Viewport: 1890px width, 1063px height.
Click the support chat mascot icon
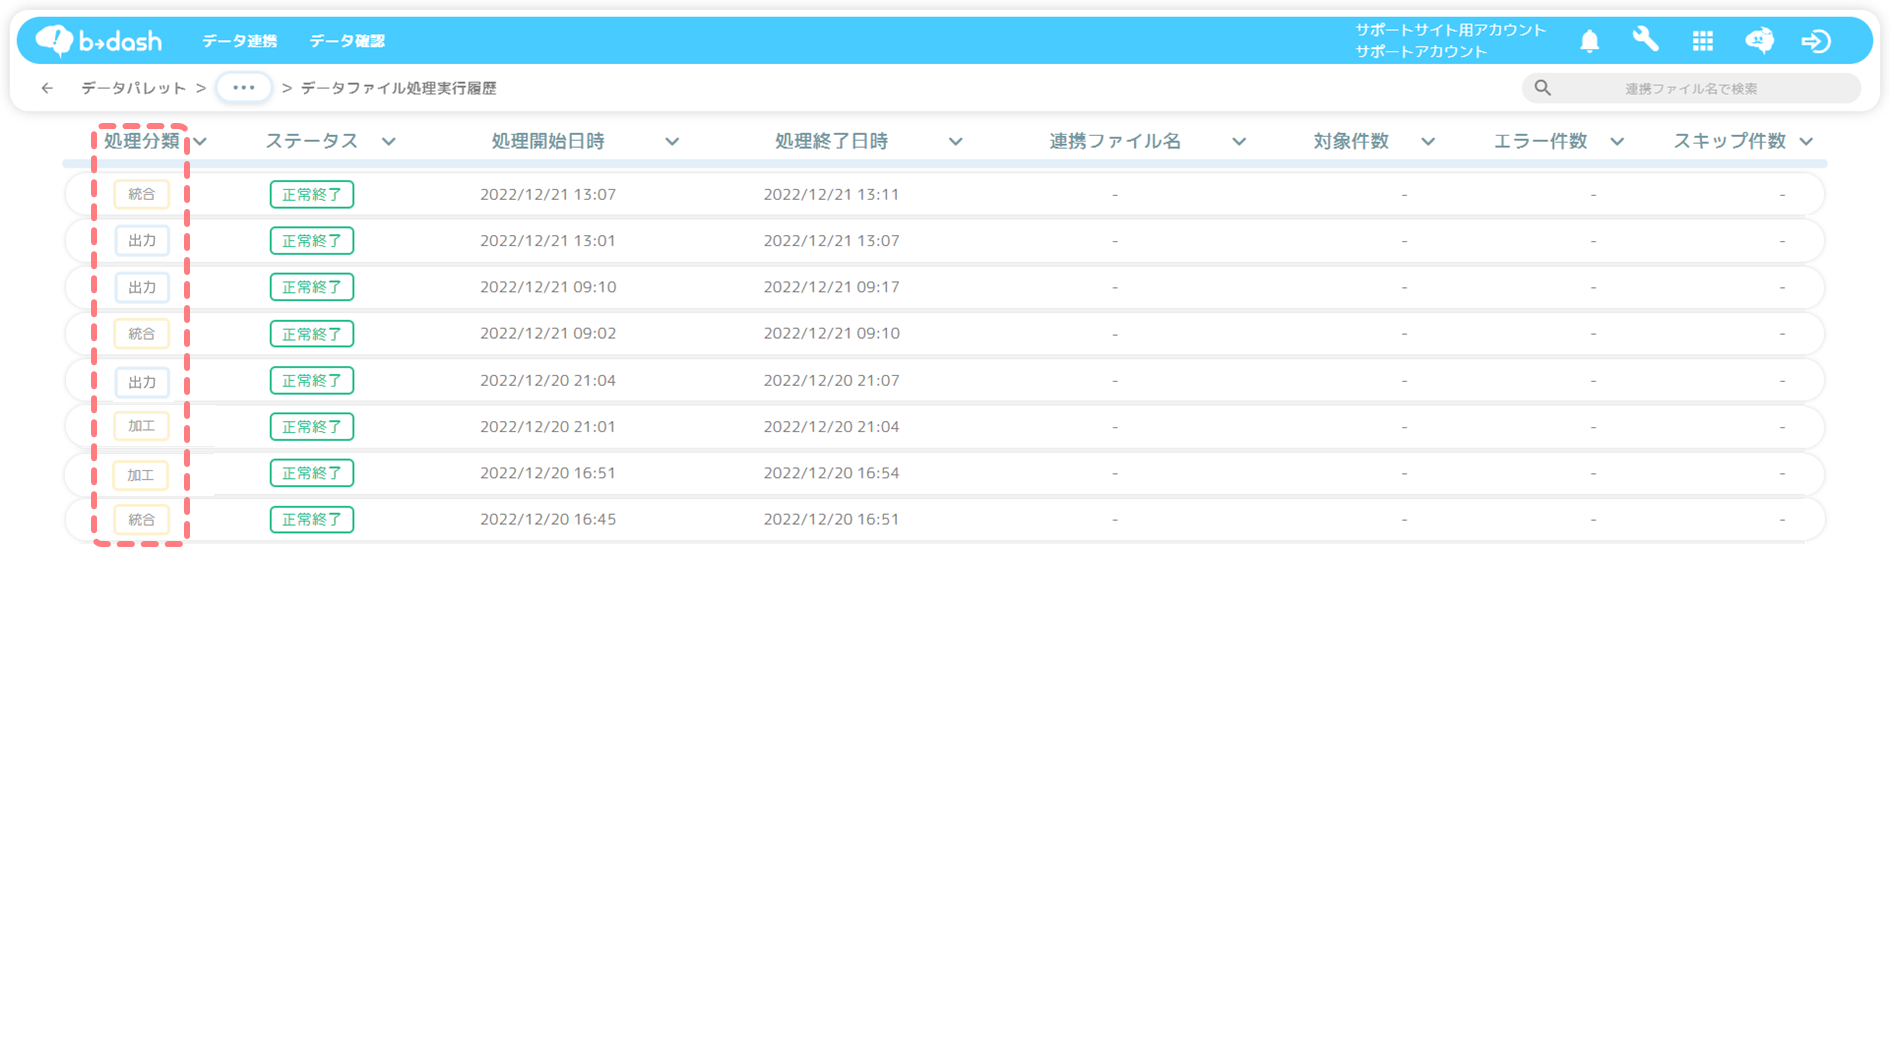coord(1759,40)
